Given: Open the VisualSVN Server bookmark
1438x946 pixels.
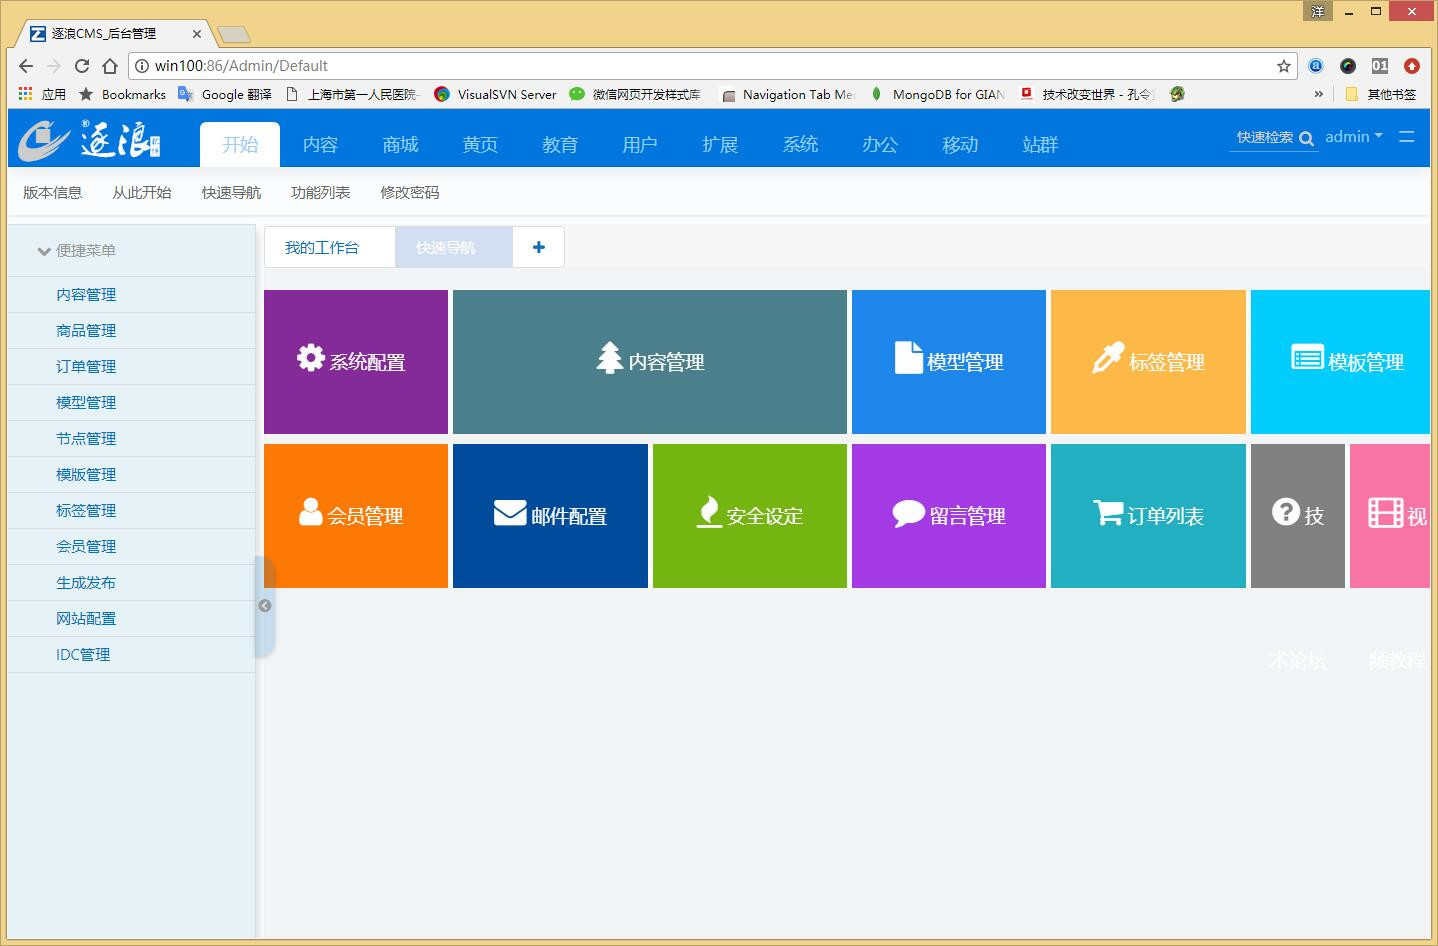Looking at the screenshot, I should (495, 94).
